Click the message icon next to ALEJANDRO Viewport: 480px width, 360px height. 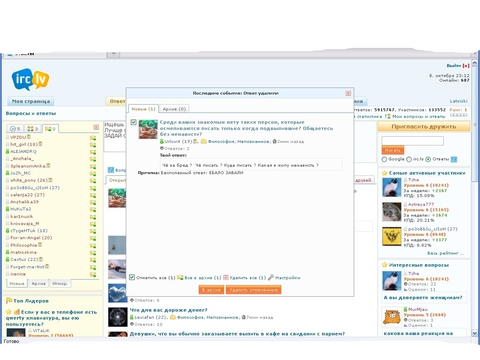click(93, 152)
